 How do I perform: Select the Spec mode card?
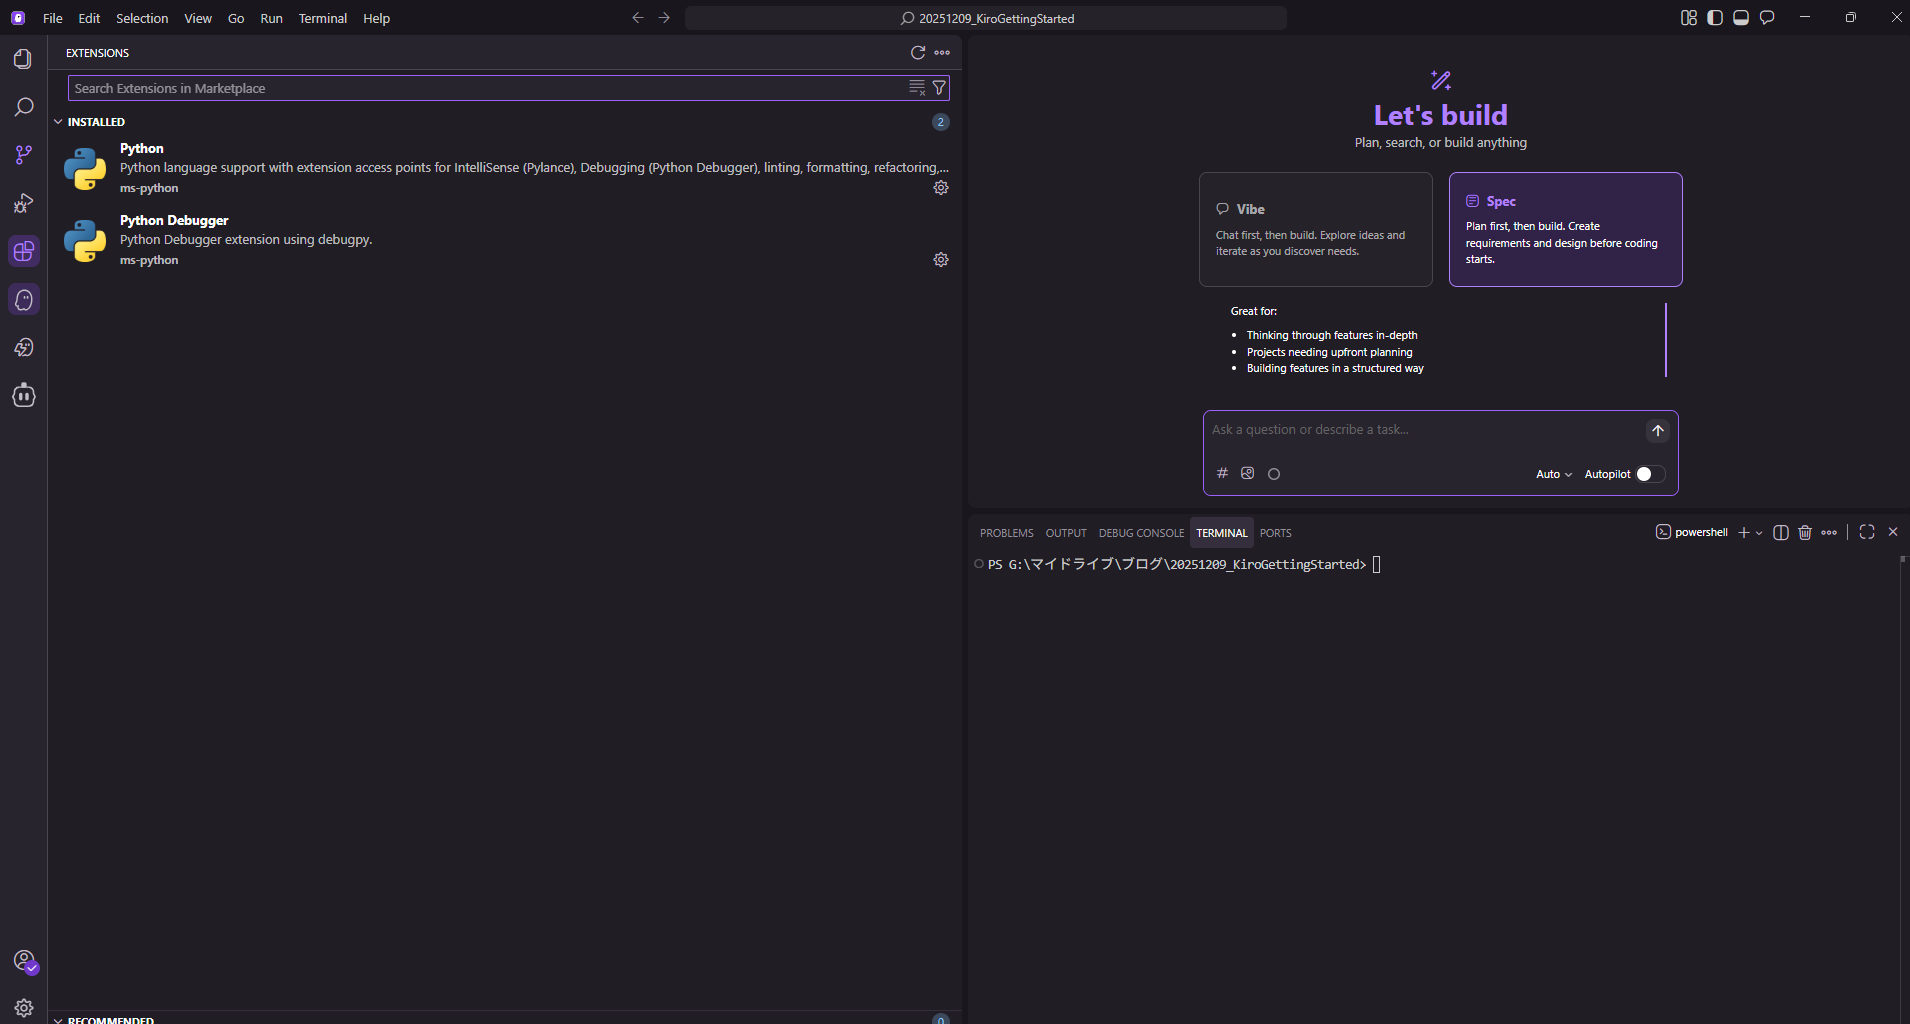[x=1565, y=229]
